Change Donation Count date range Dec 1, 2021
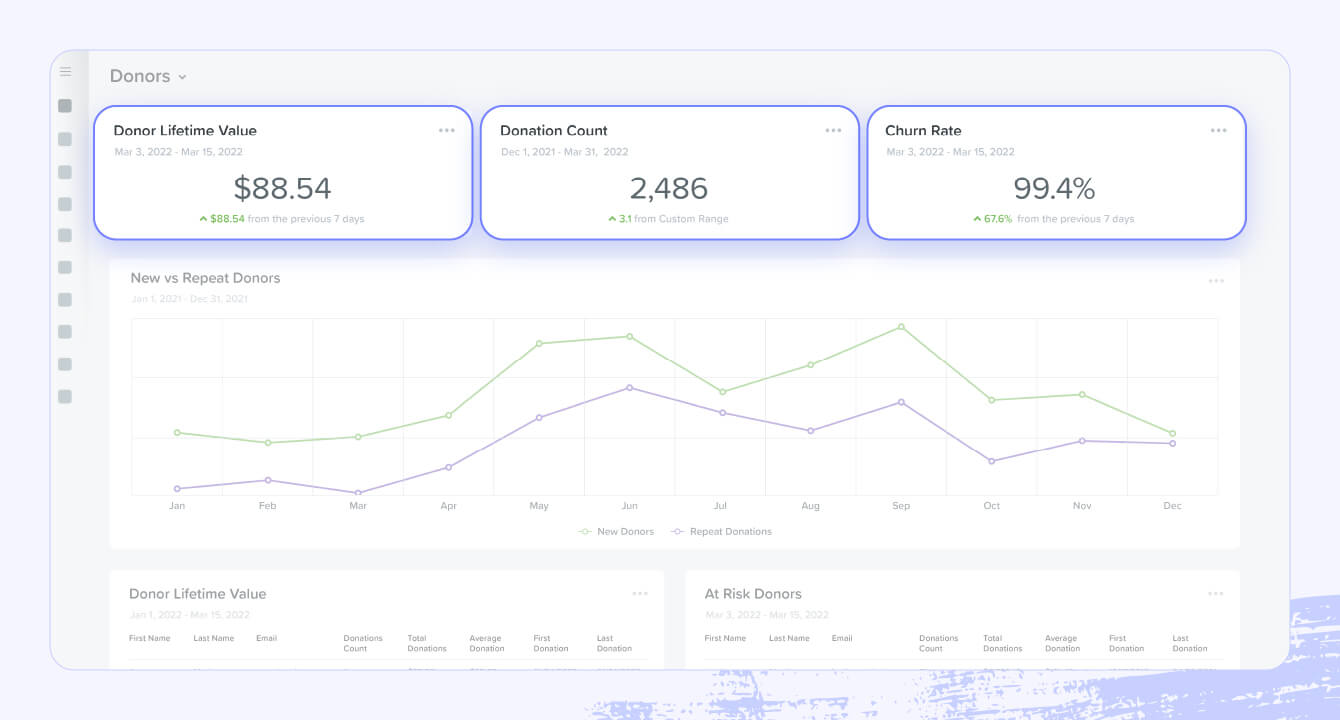The height and width of the screenshot is (720, 1340). 564,152
